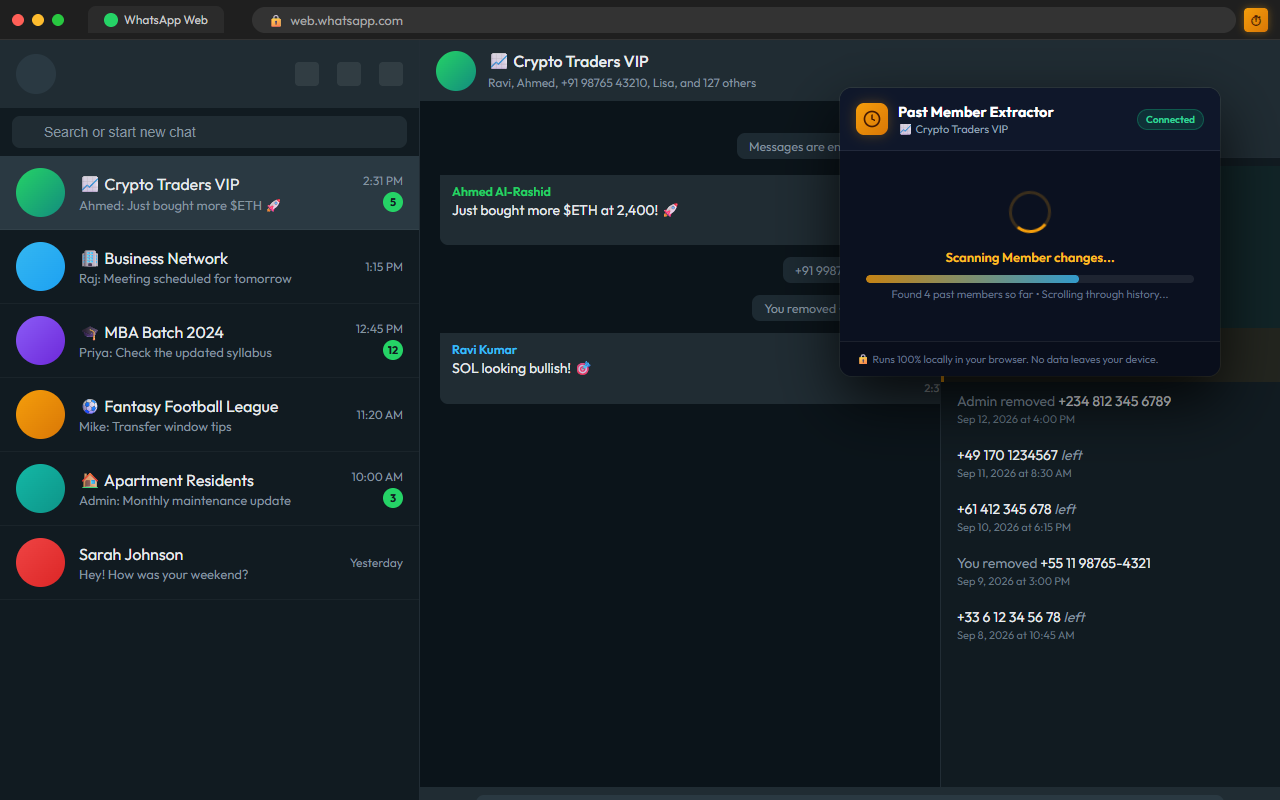Click the web.whatsapp.com address bar
This screenshot has height=800, width=1280.
[x=744, y=20]
